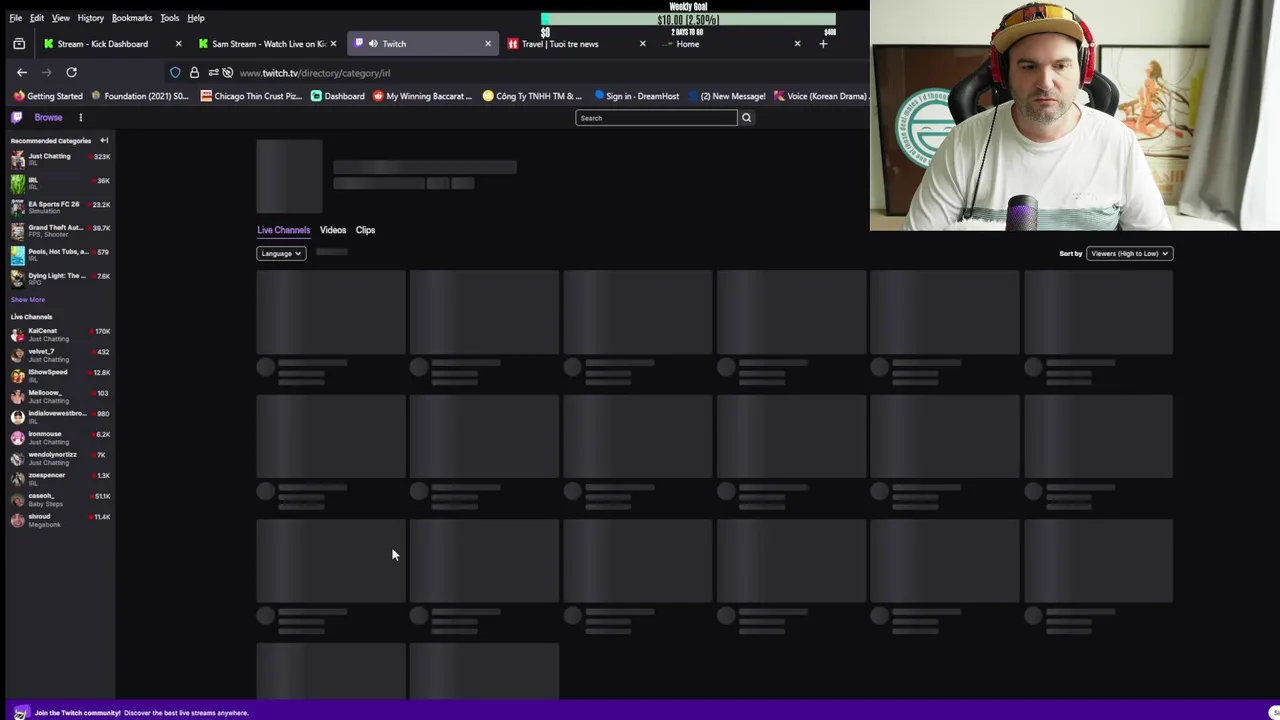Viewport: 1280px width, 720px height.
Task: Expand the Language filter dropdown
Action: [281, 253]
